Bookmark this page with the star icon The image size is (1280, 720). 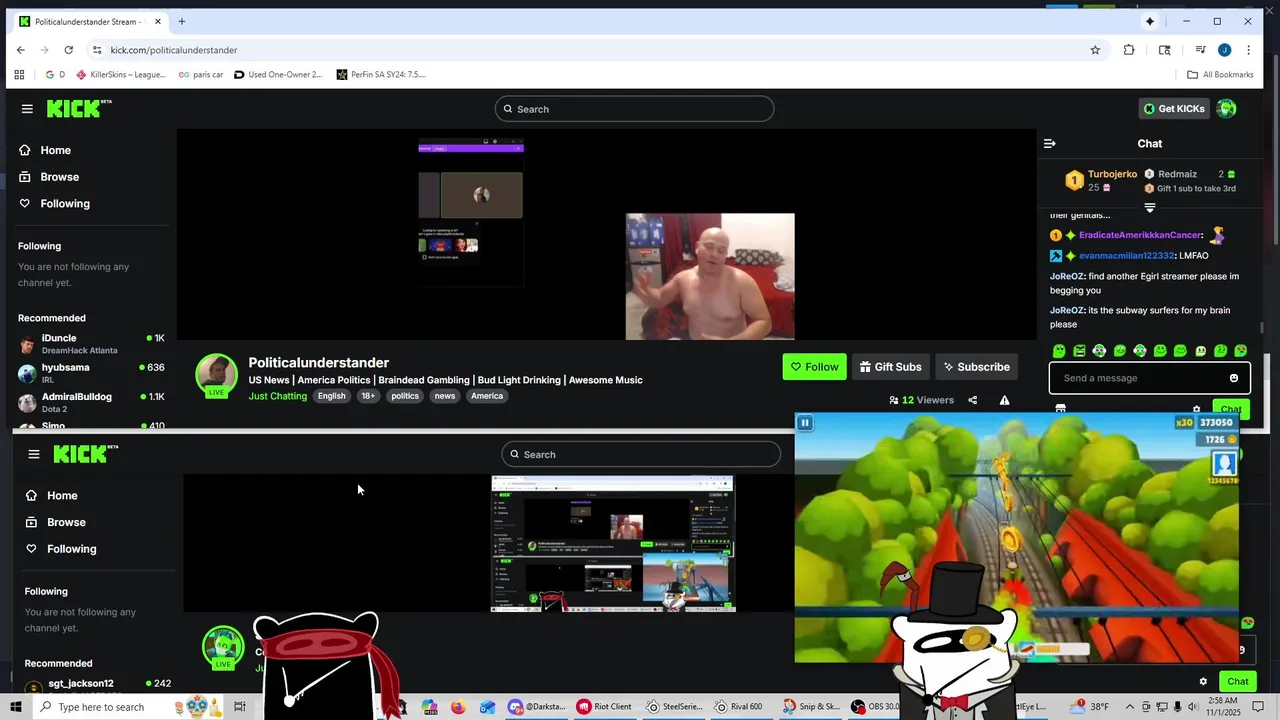point(1095,50)
